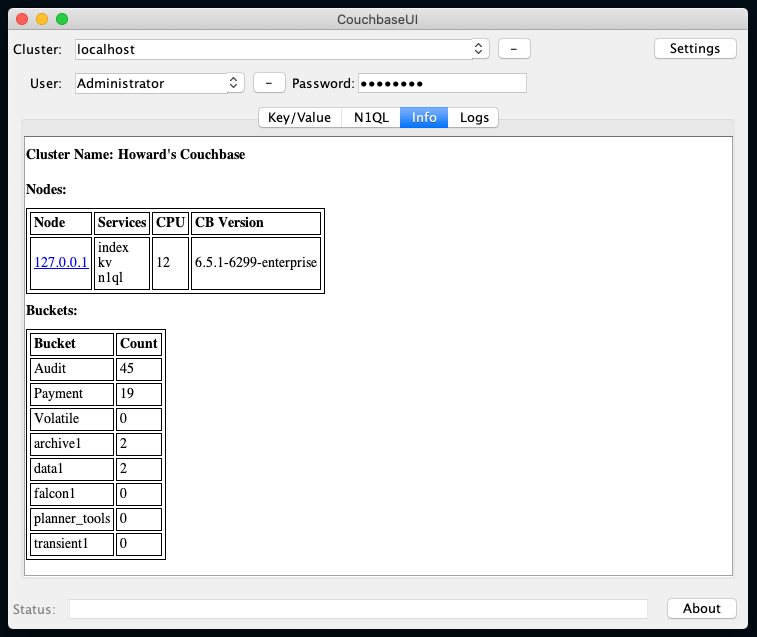Click the Services column header
Viewport: 757px width, 637px height.
[x=122, y=223]
